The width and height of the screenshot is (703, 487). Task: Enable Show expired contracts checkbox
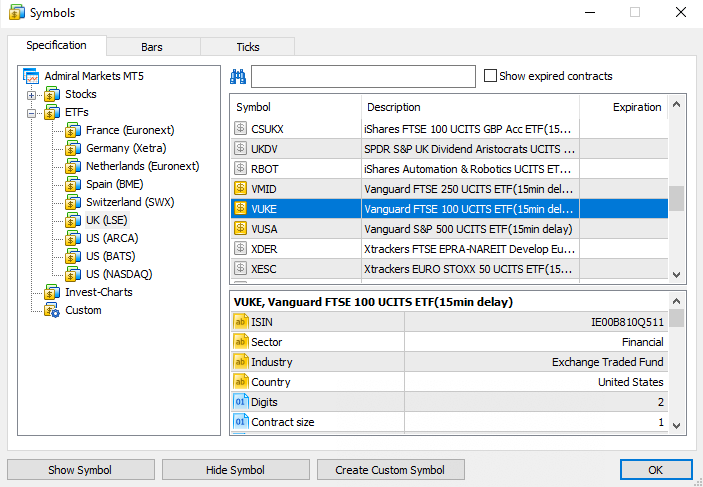pos(490,76)
